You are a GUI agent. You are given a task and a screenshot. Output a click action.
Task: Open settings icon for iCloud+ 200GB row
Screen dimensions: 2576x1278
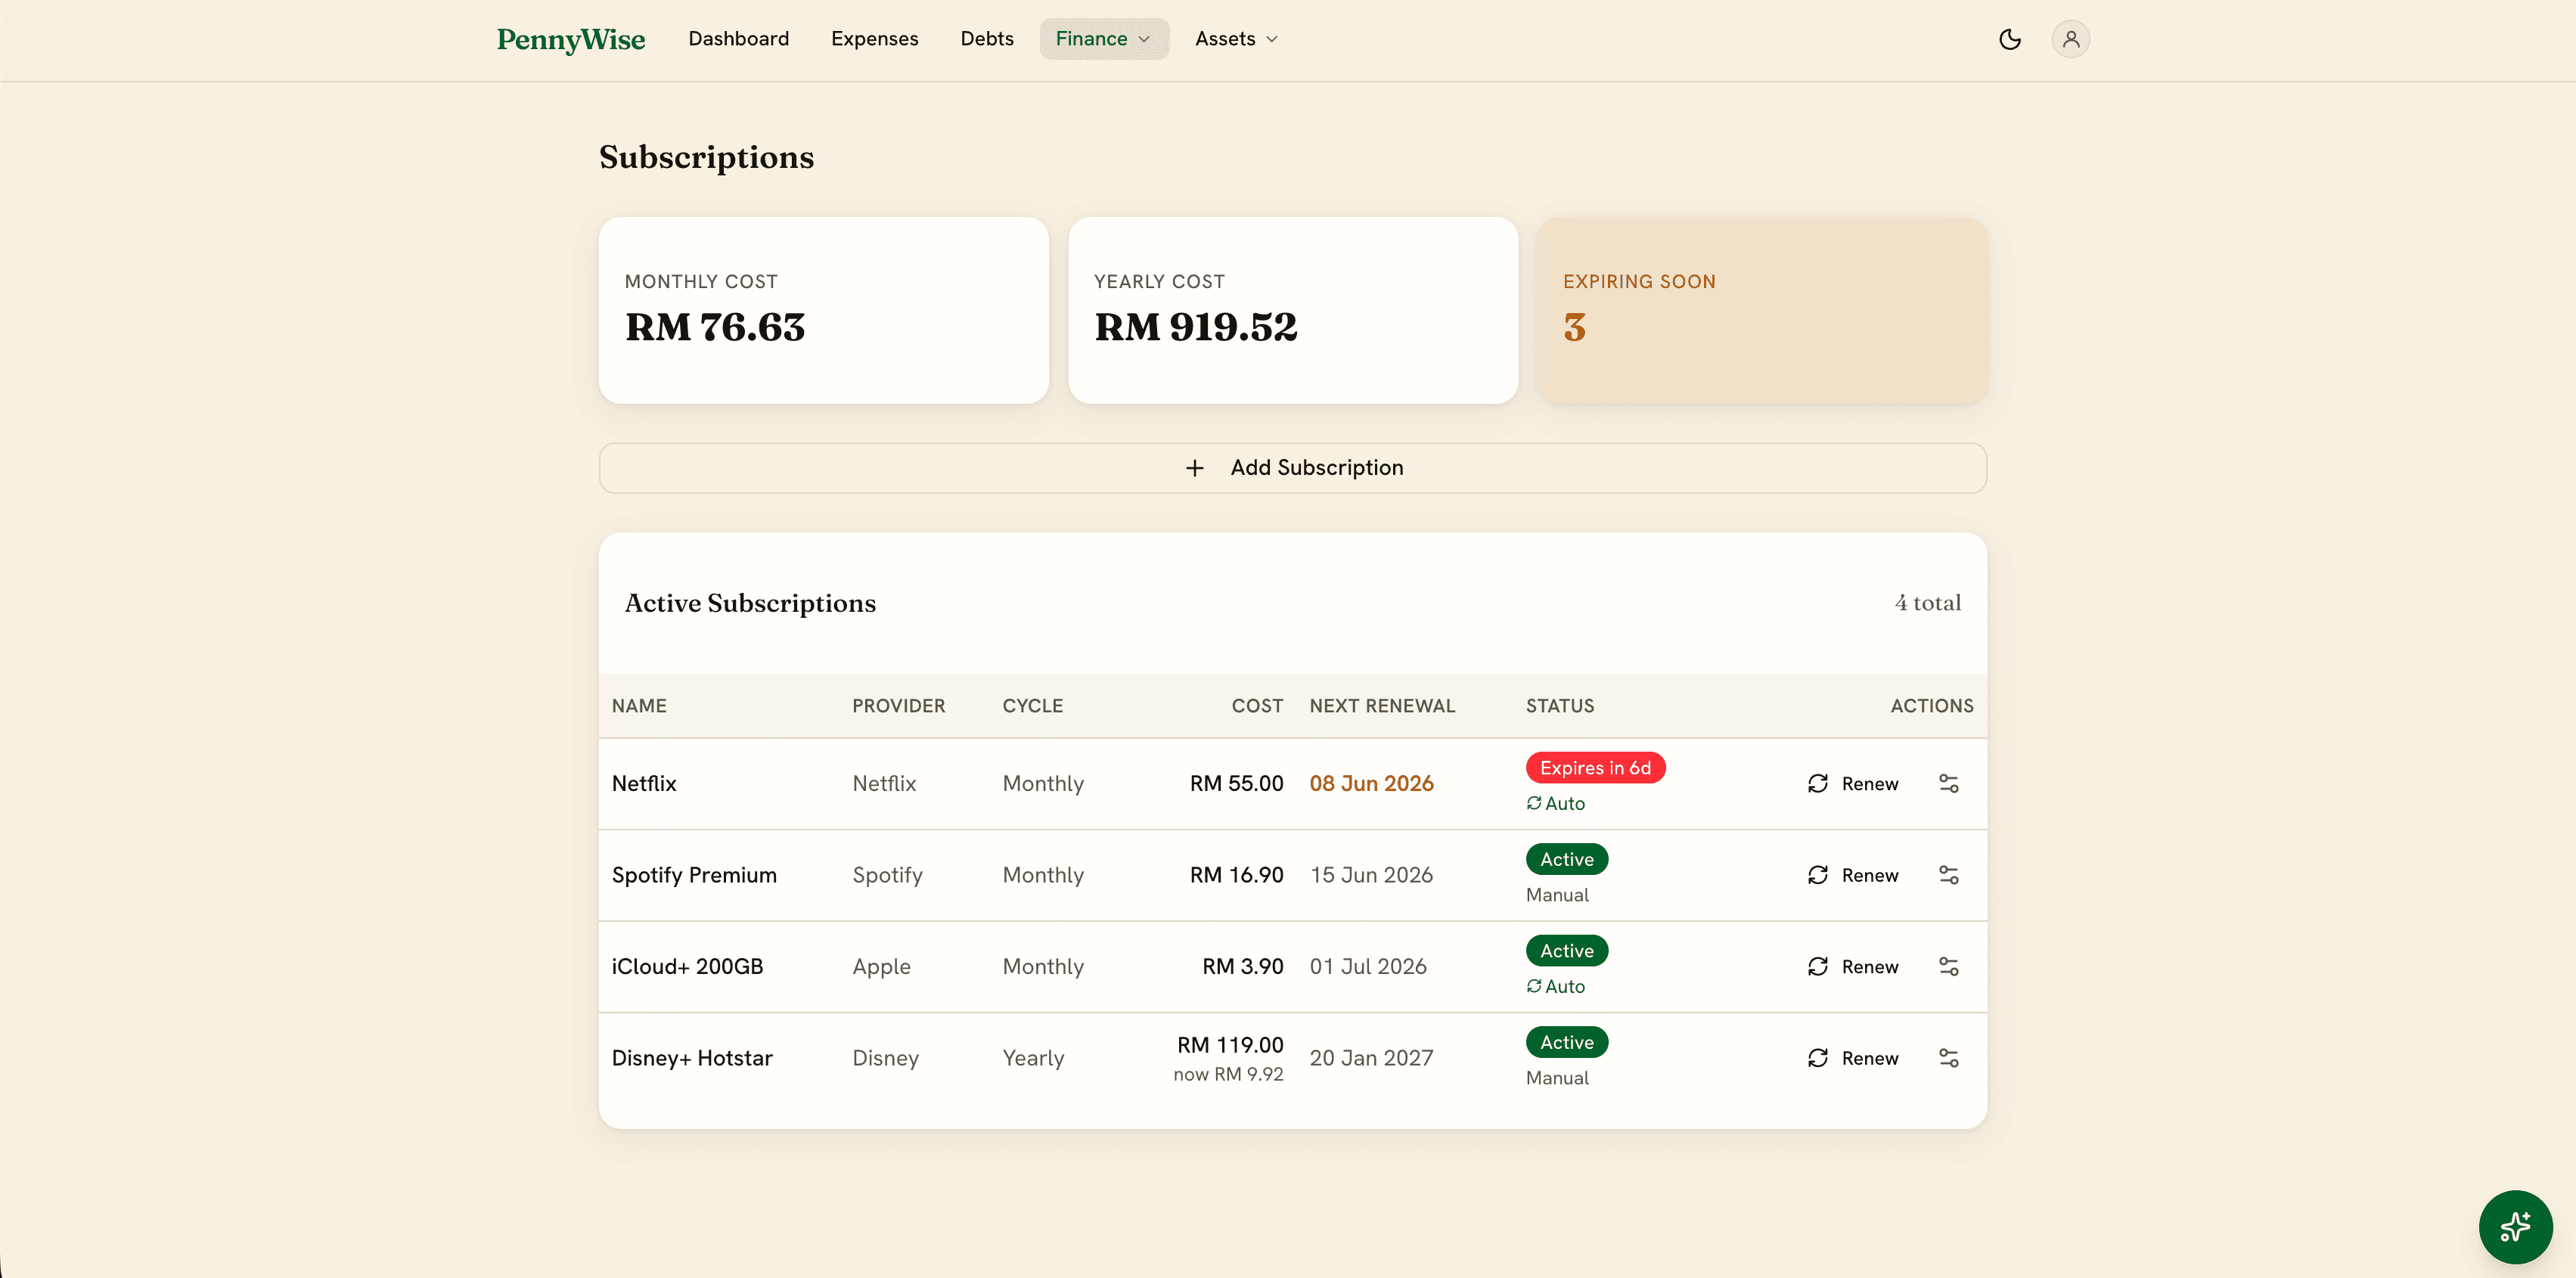point(1948,966)
